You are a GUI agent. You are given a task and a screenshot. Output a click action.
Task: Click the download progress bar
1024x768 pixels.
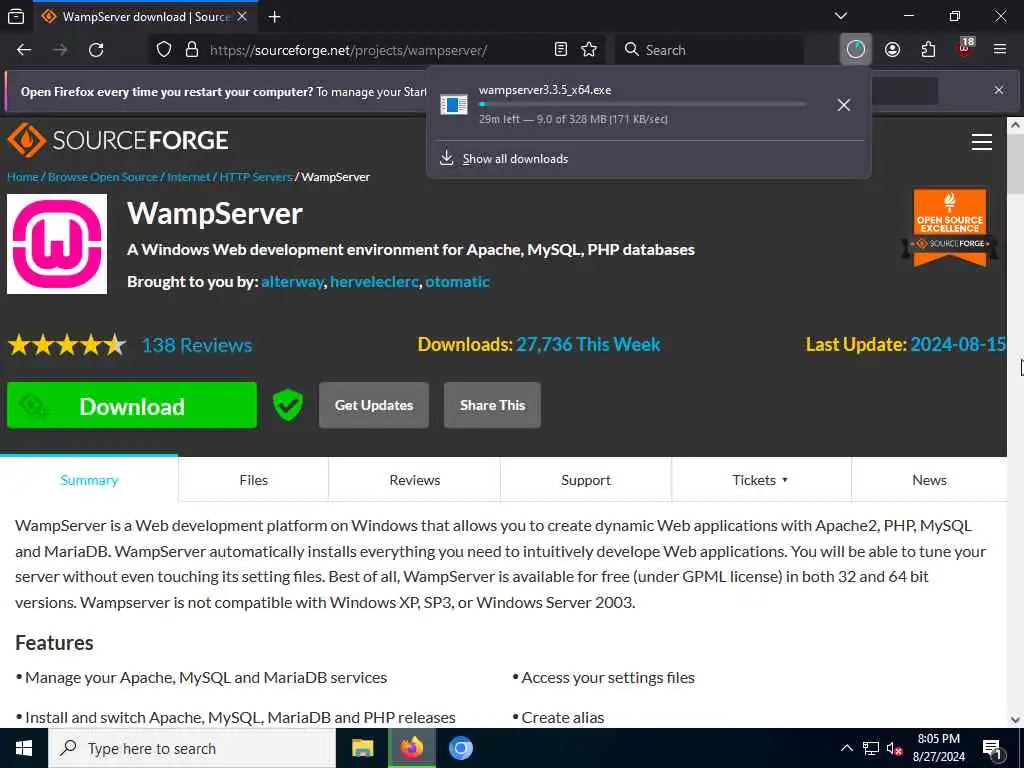point(643,104)
